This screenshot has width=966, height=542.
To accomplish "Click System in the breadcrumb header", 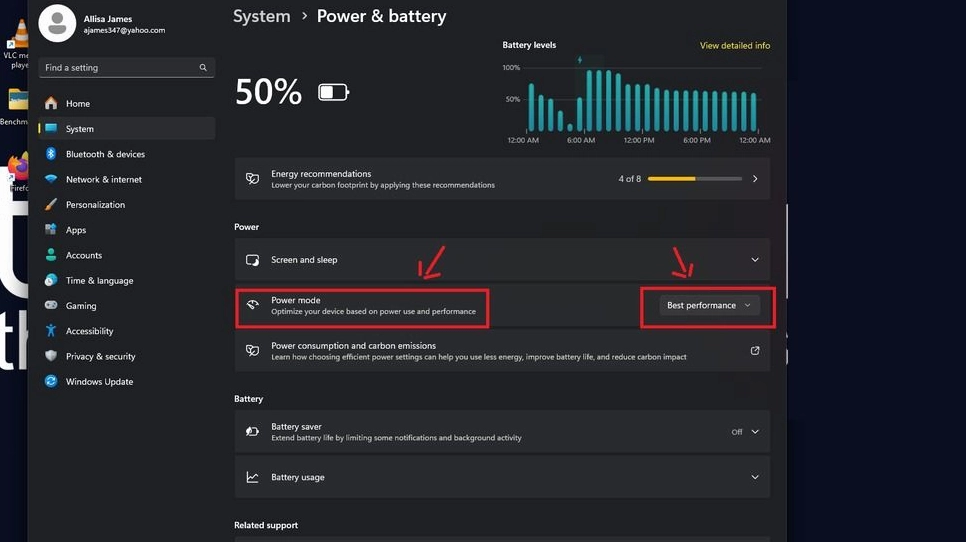I will coord(261,16).
